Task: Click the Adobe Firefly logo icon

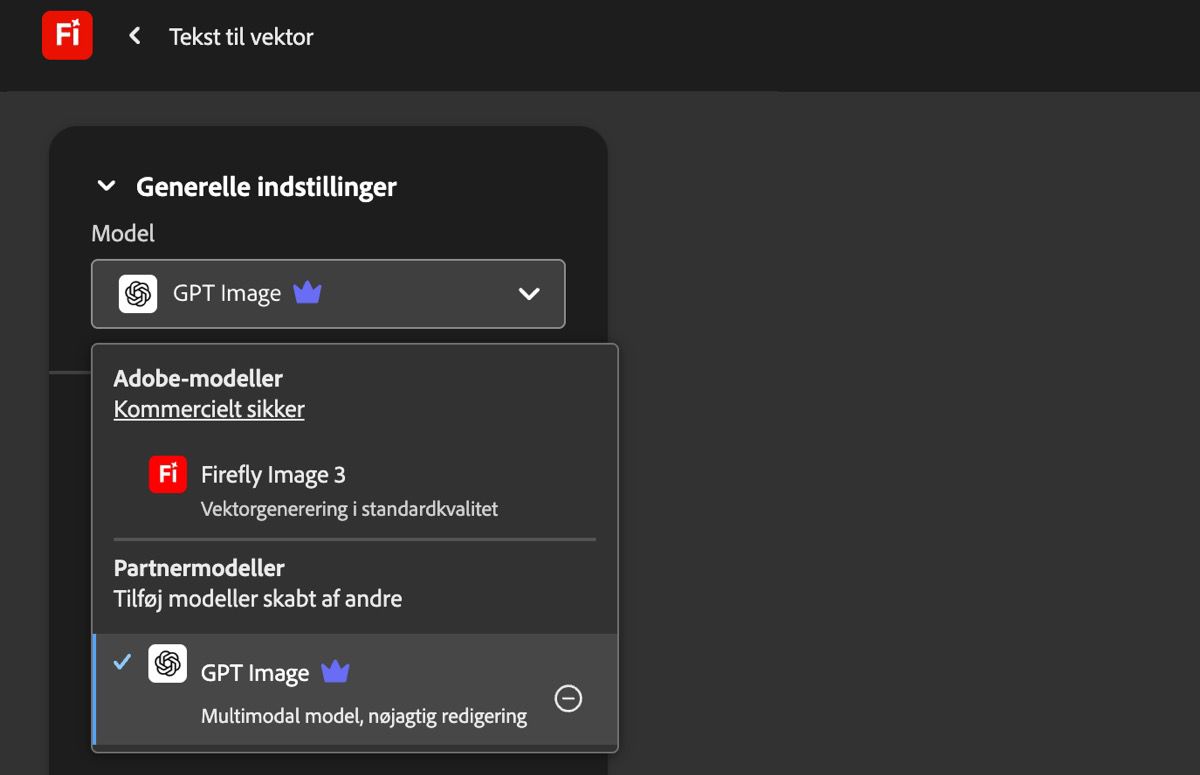Action: (67, 35)
